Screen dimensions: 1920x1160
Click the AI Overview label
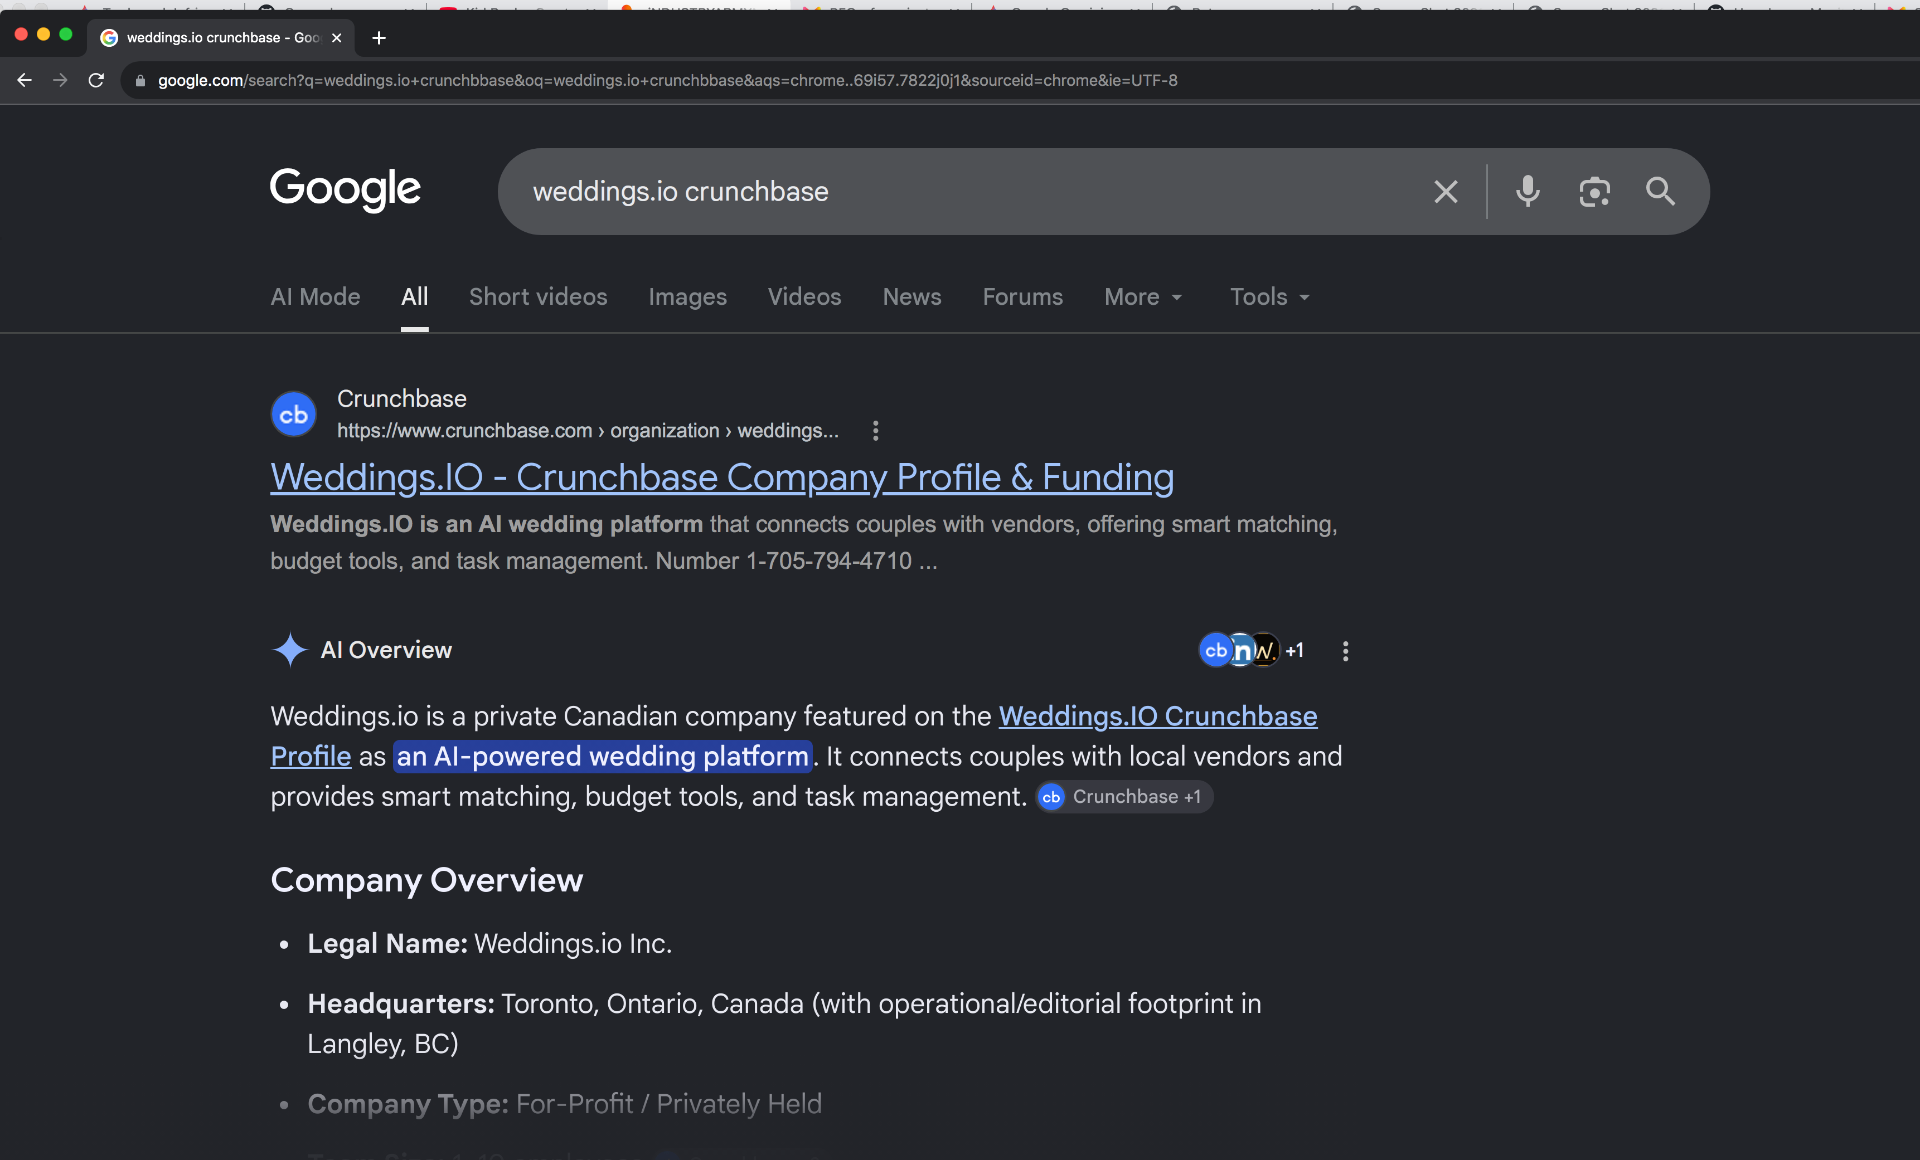[x=386, y=650]
